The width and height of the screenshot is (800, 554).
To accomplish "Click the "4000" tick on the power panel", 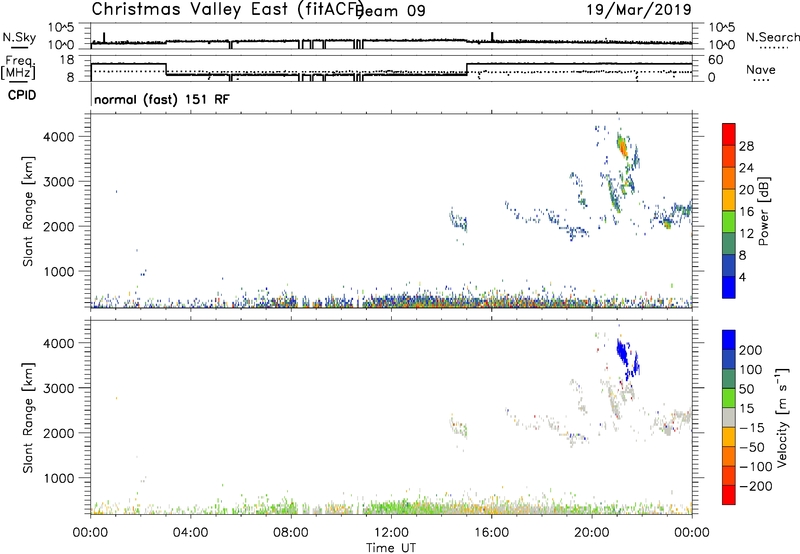I will click(x=59, y=137).
